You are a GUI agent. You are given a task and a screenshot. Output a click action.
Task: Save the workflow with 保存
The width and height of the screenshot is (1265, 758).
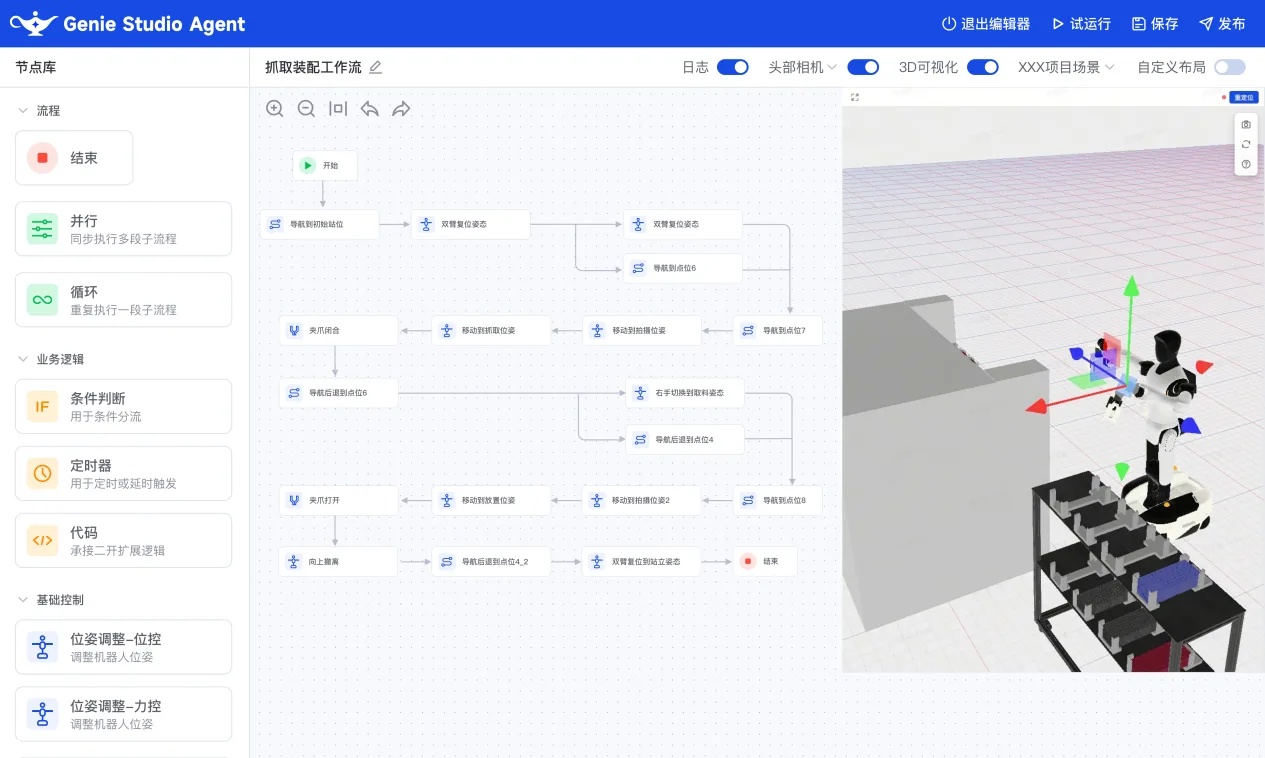tap(1155, 24)
